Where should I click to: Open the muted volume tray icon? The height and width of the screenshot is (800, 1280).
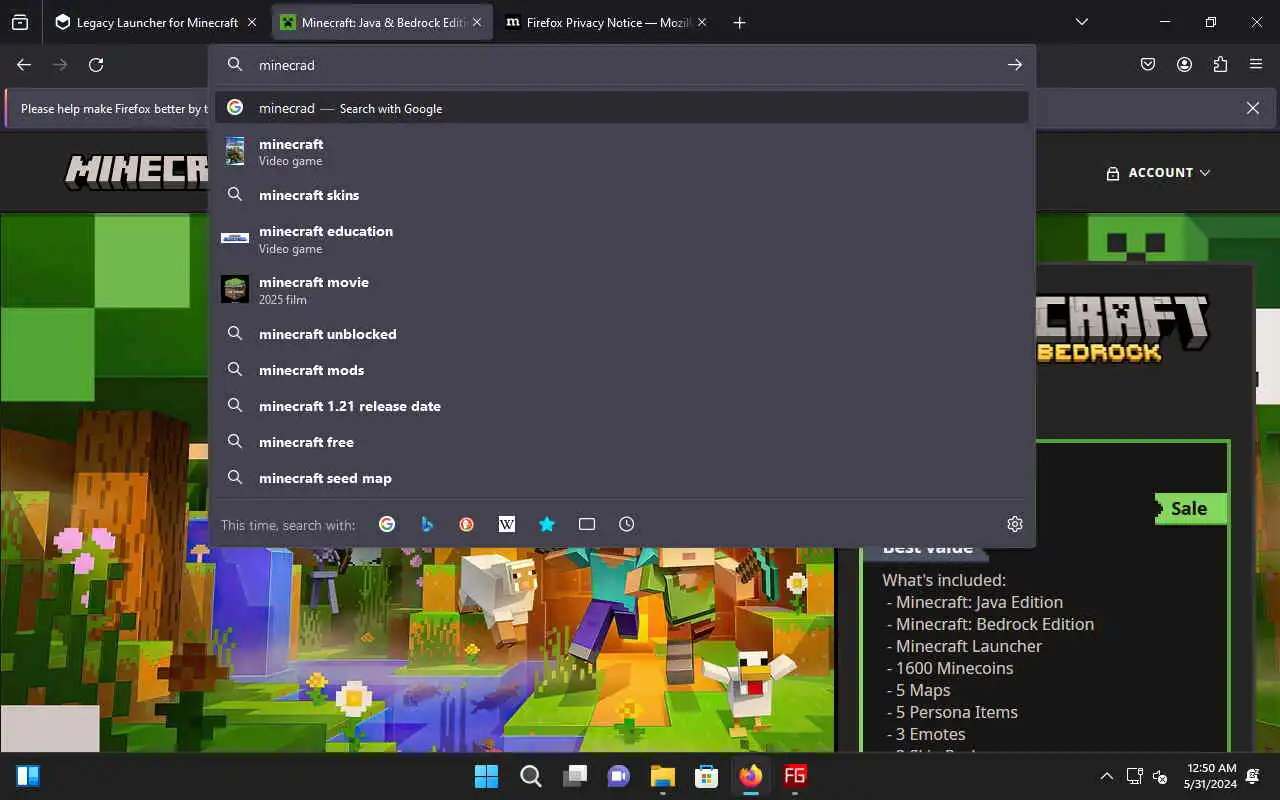pyautogui.click(x=1160, y=776)
